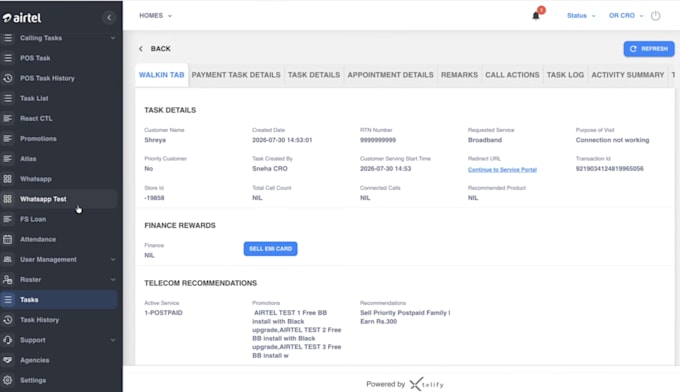The height and width of the screenshot is (392, 680).
Task: Click the Support headset icon
Action: click(x=8, y=340)
